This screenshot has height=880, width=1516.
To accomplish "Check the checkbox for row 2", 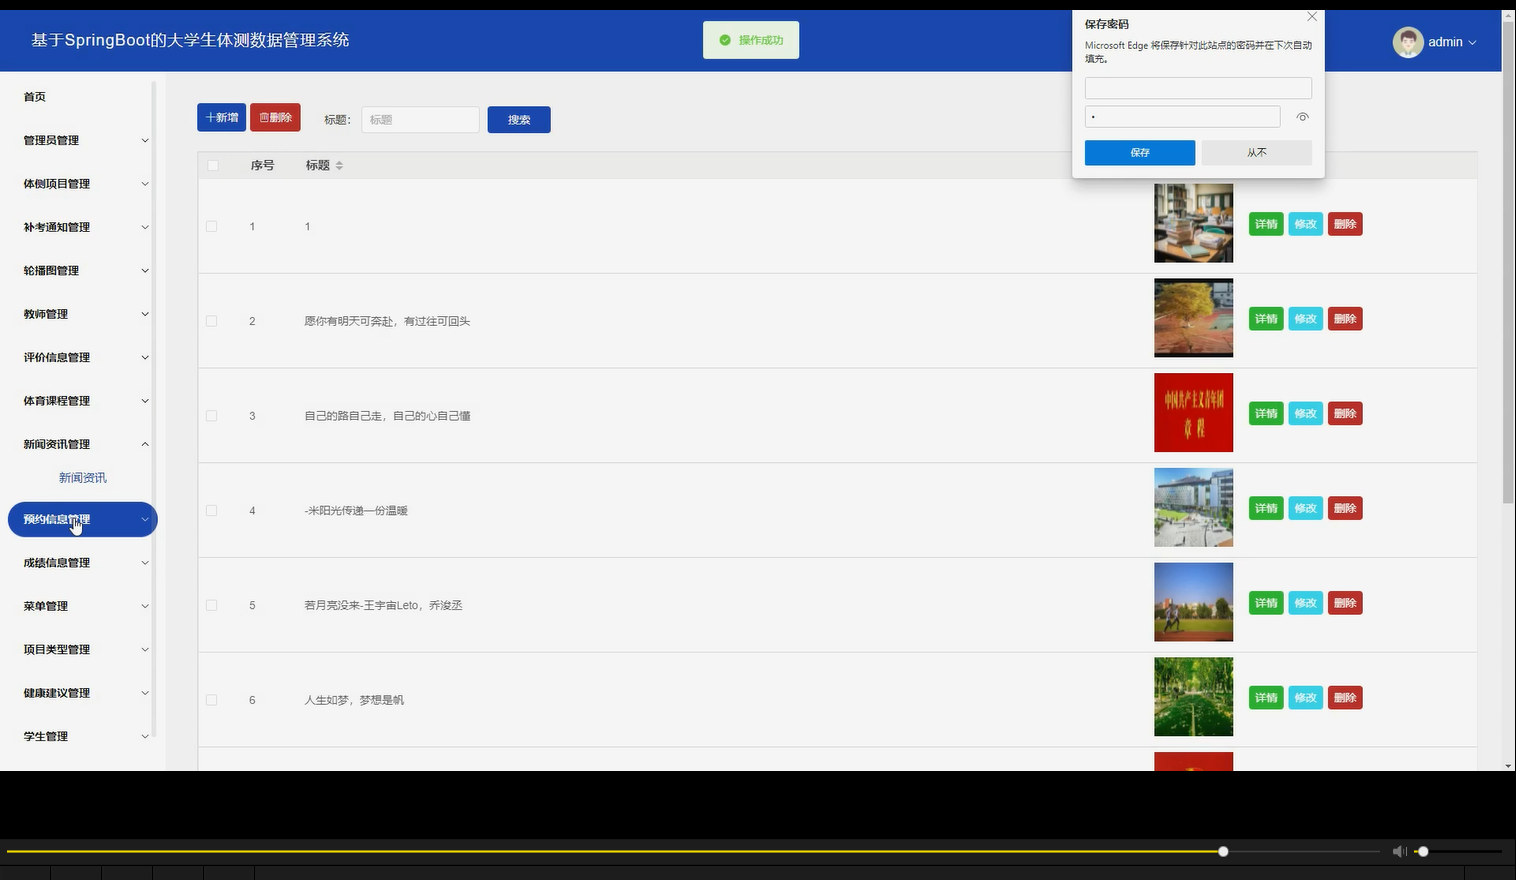I will (211, 321).
